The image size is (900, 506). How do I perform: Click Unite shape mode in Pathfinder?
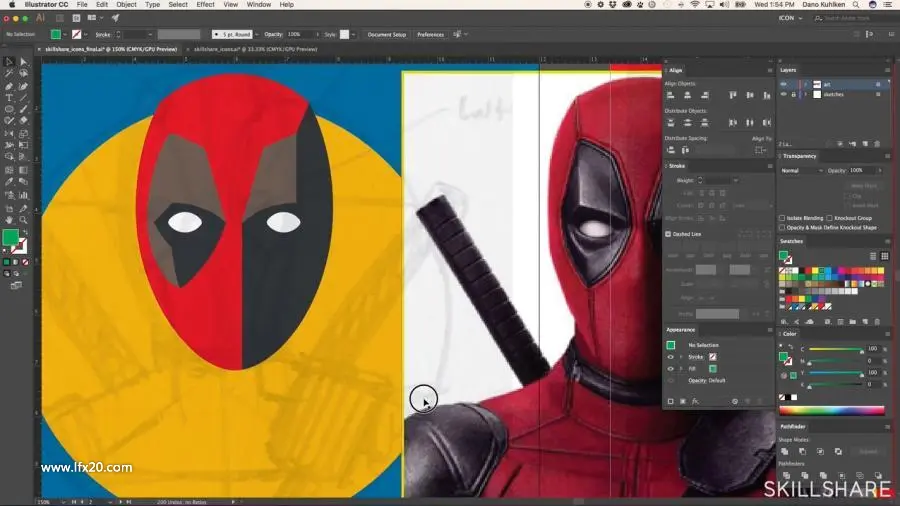point(785,451)
